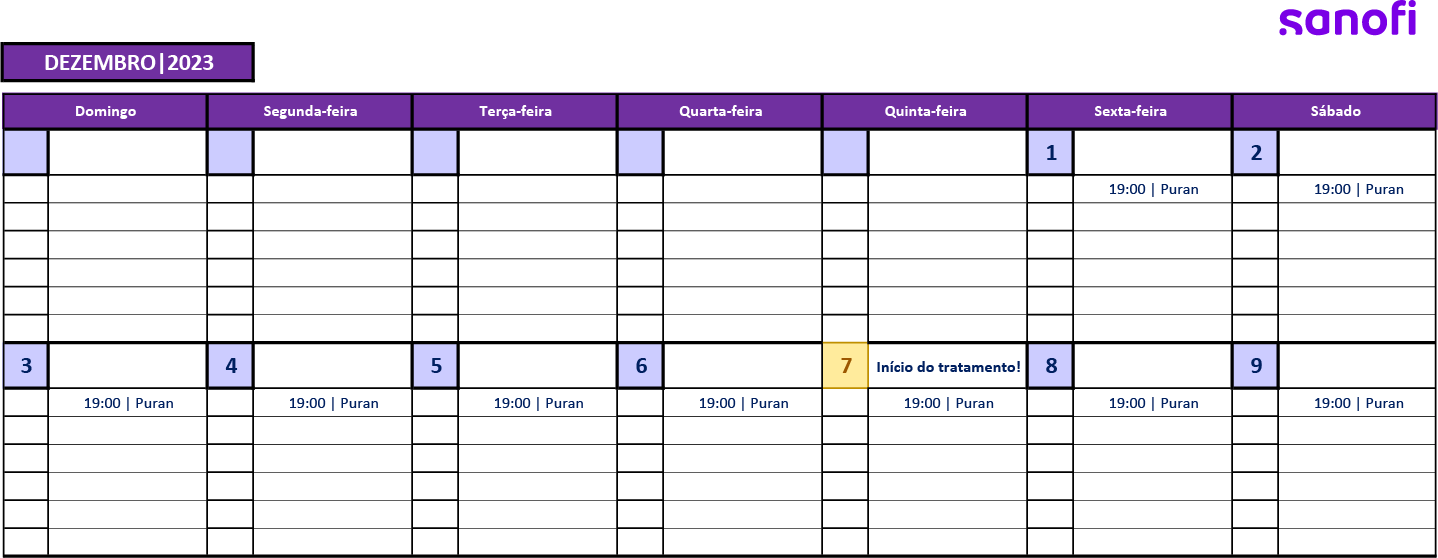Select day number 2 cell
Image resolution: width=1438 pixels, height=558 pixels.
pos(1256,152)
